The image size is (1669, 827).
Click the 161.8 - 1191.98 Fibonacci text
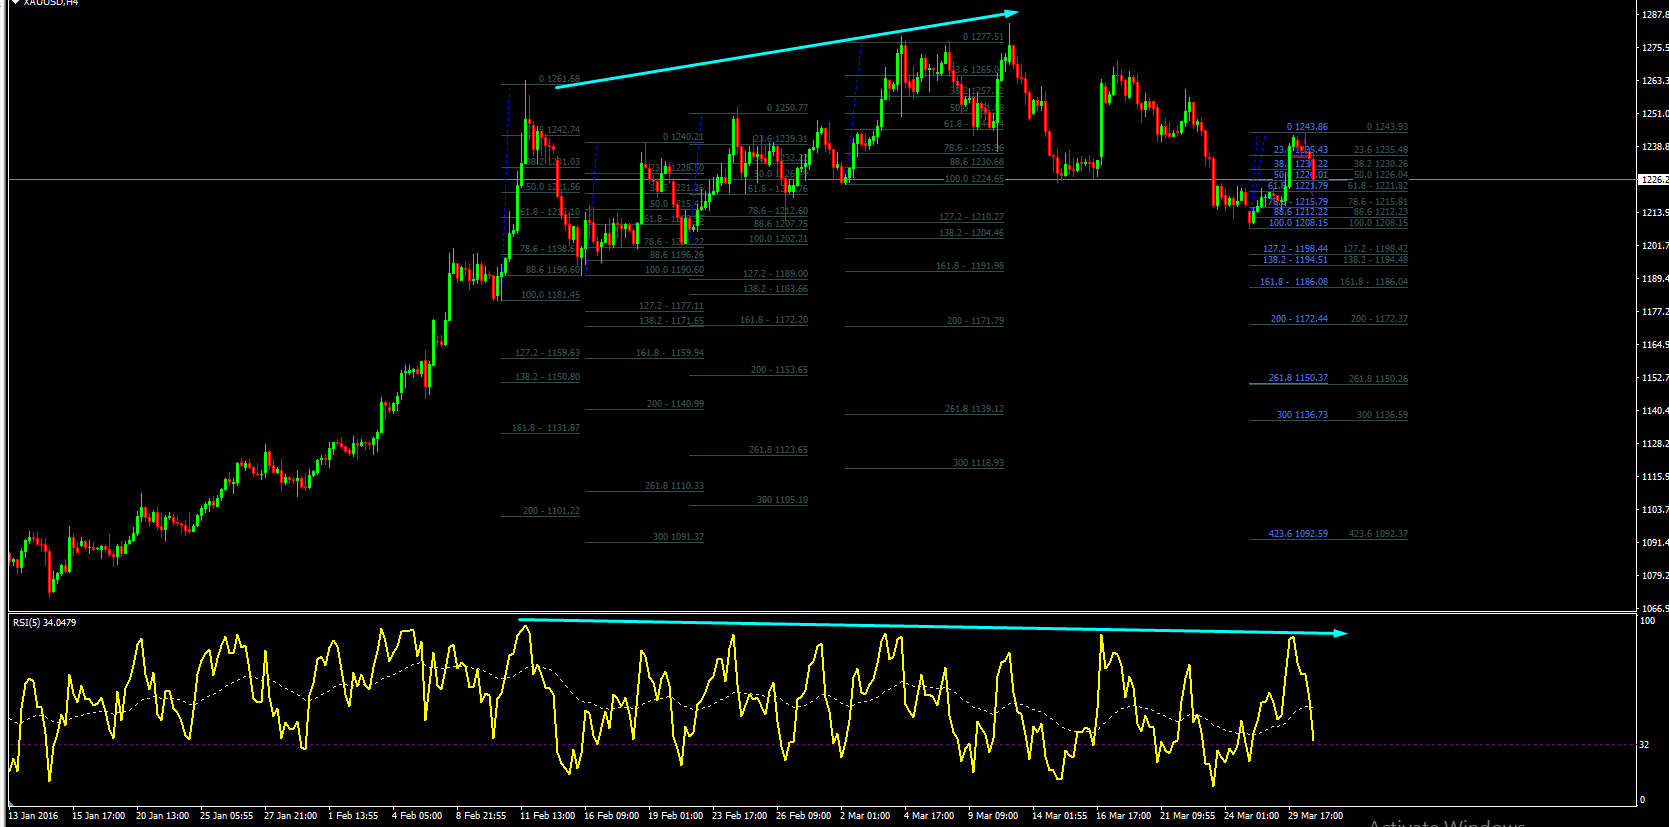970,266
